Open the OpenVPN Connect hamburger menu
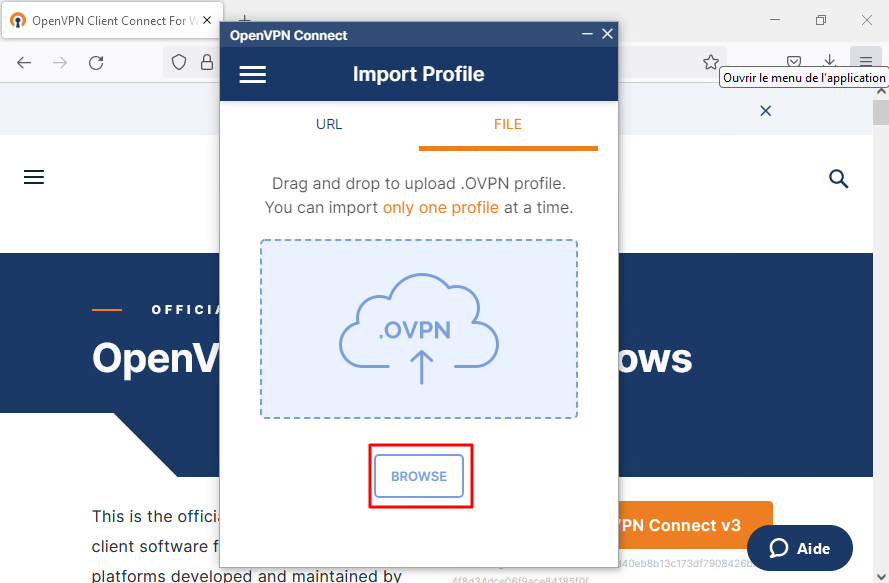889x583 pixels. pyautogui.click(x=253, y=75)
